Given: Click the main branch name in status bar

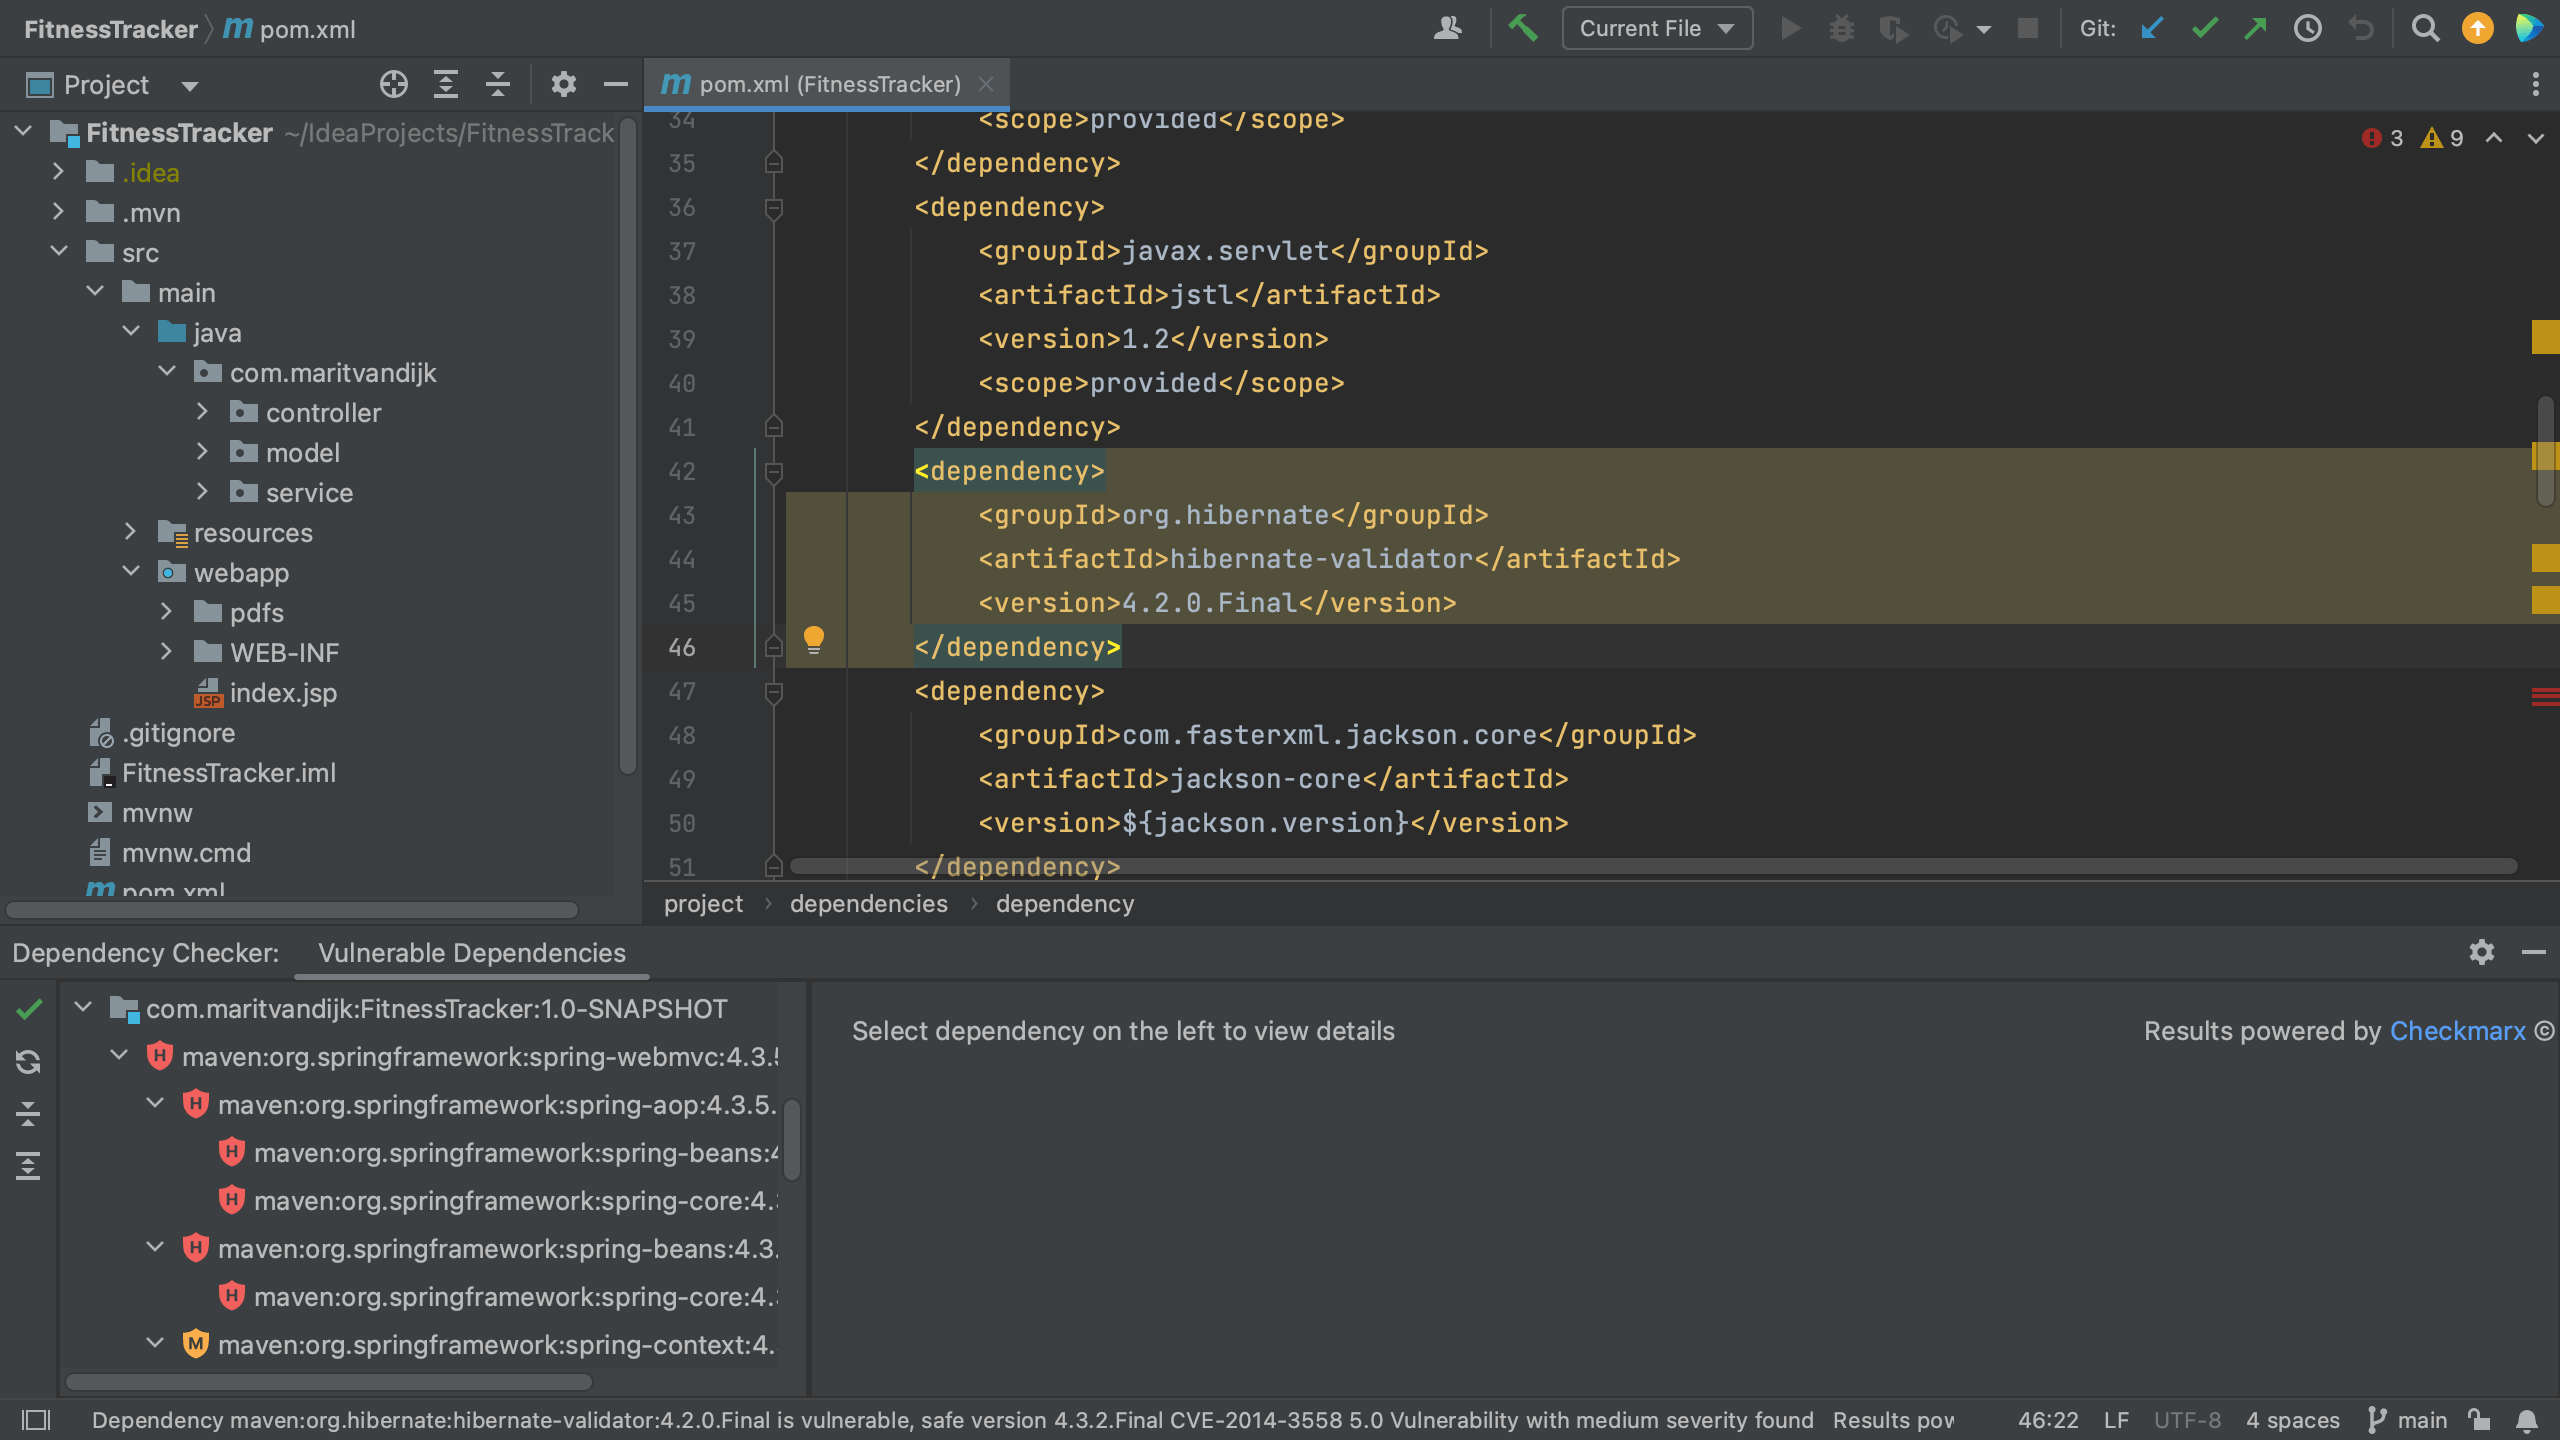Looking at the screenshot, I should click(x=2422, y=1420).
